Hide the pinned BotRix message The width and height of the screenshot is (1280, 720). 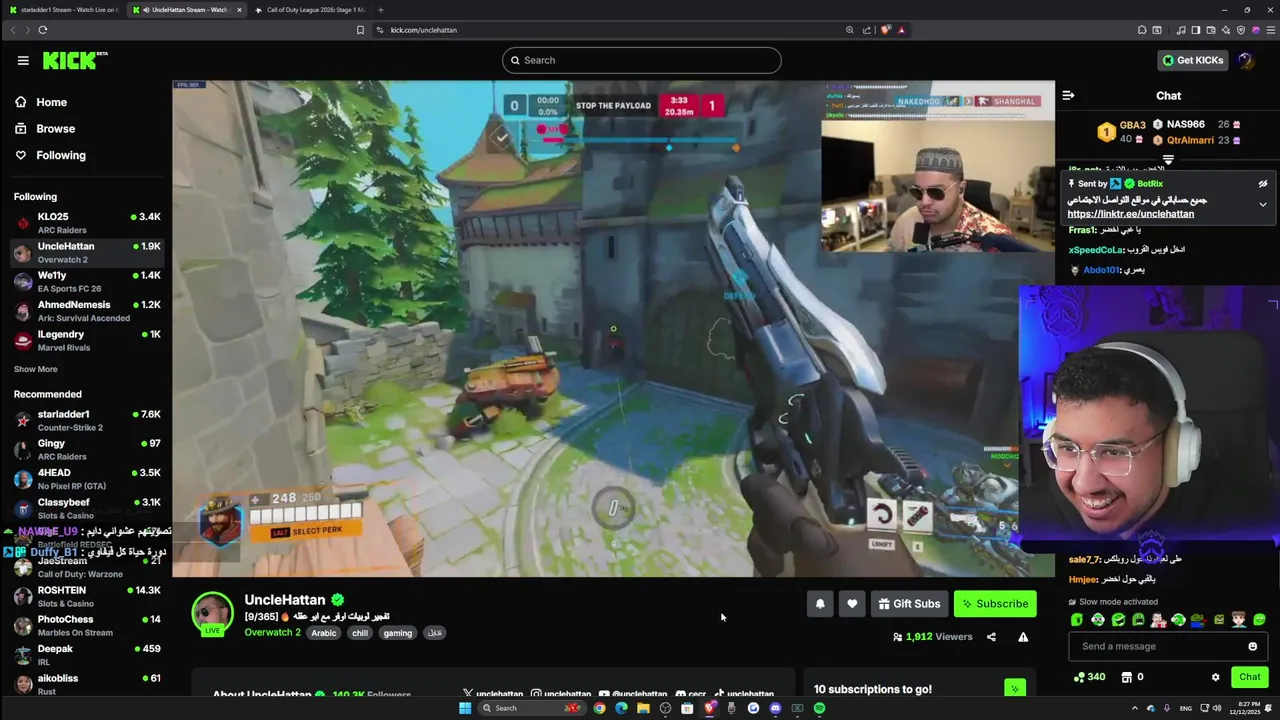(1263, 184)
